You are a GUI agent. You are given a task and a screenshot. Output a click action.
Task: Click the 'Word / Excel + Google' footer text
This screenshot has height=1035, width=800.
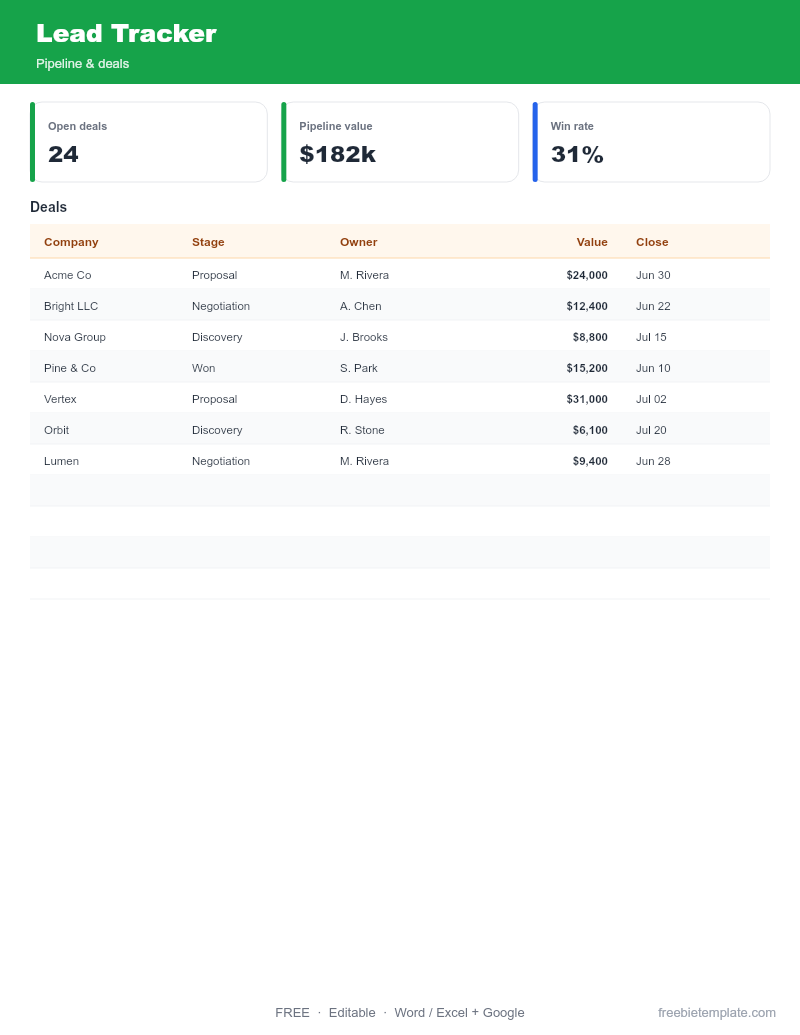pos(459,1013)
